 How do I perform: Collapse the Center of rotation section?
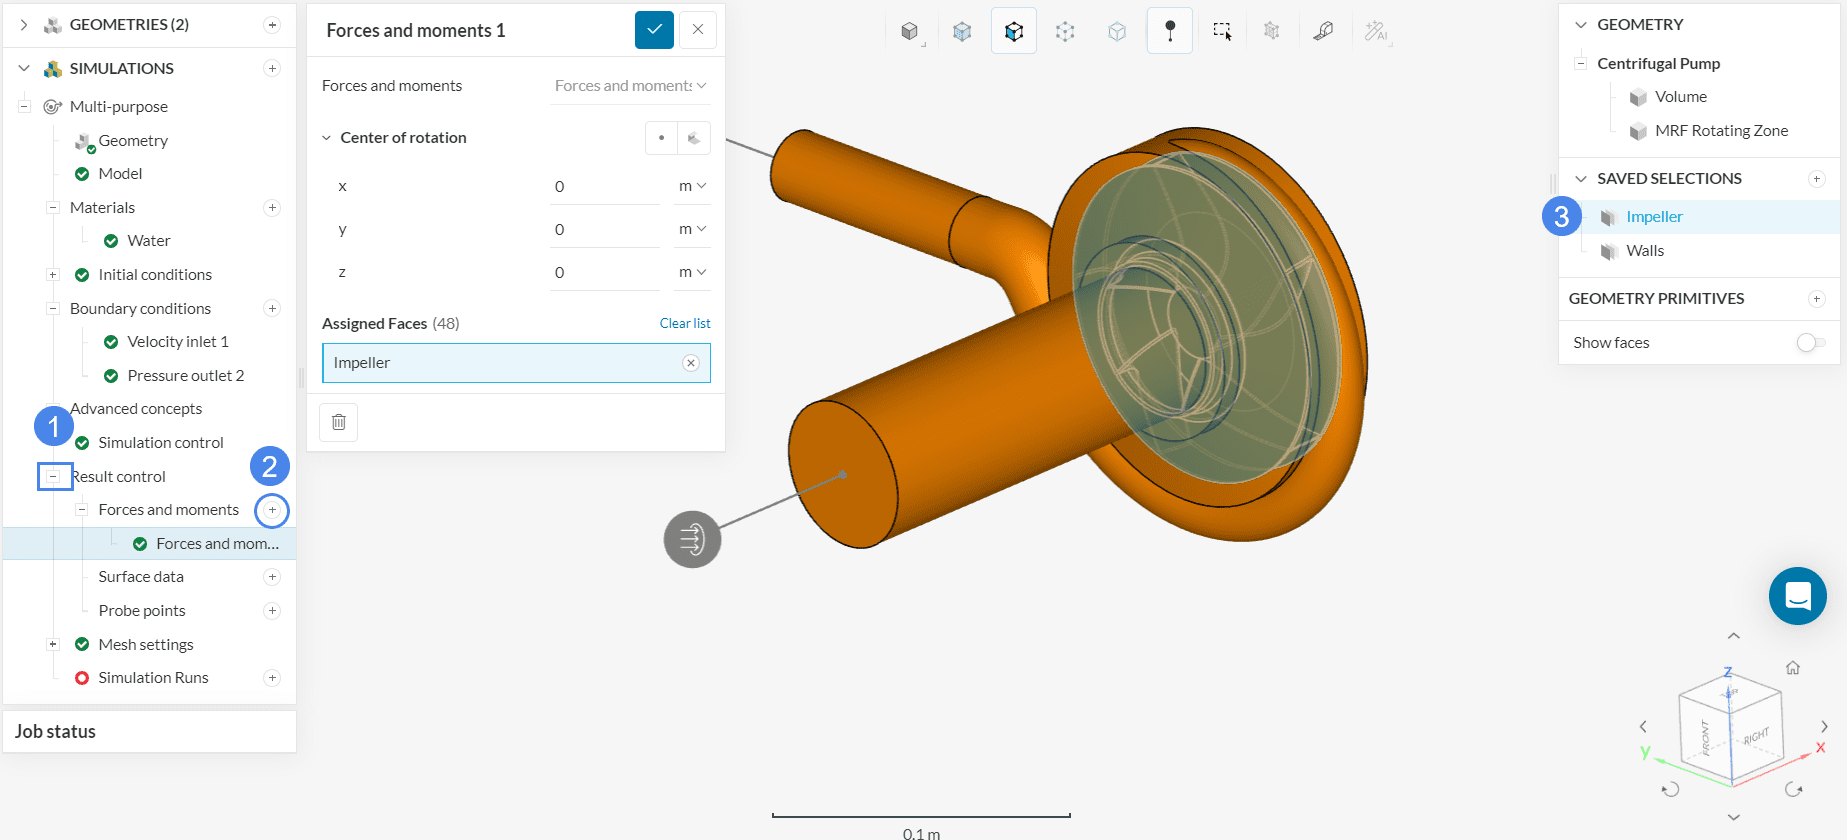pyautogui.click(x=326, y=138)
